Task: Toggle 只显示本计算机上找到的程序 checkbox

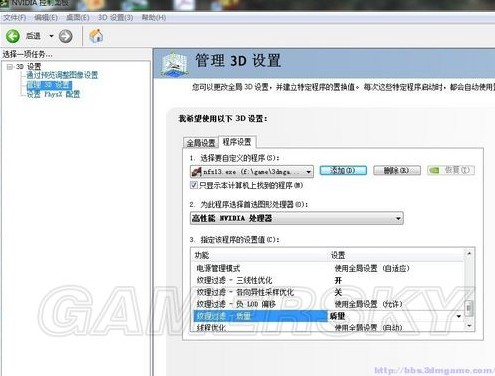Action: [194, 185]
